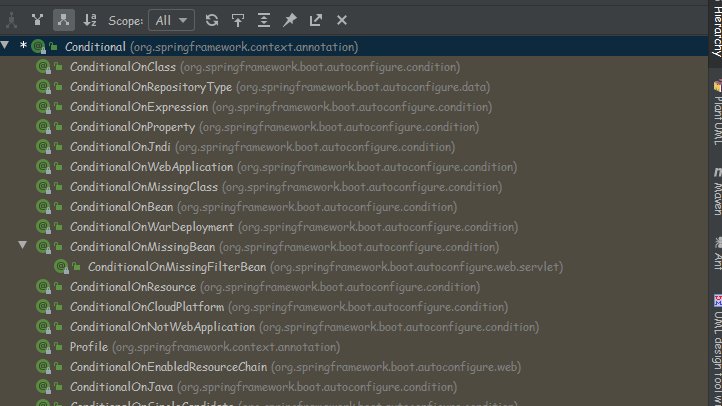
Task: Click annotation icon beside Profile
Action: tap(44, 347)
